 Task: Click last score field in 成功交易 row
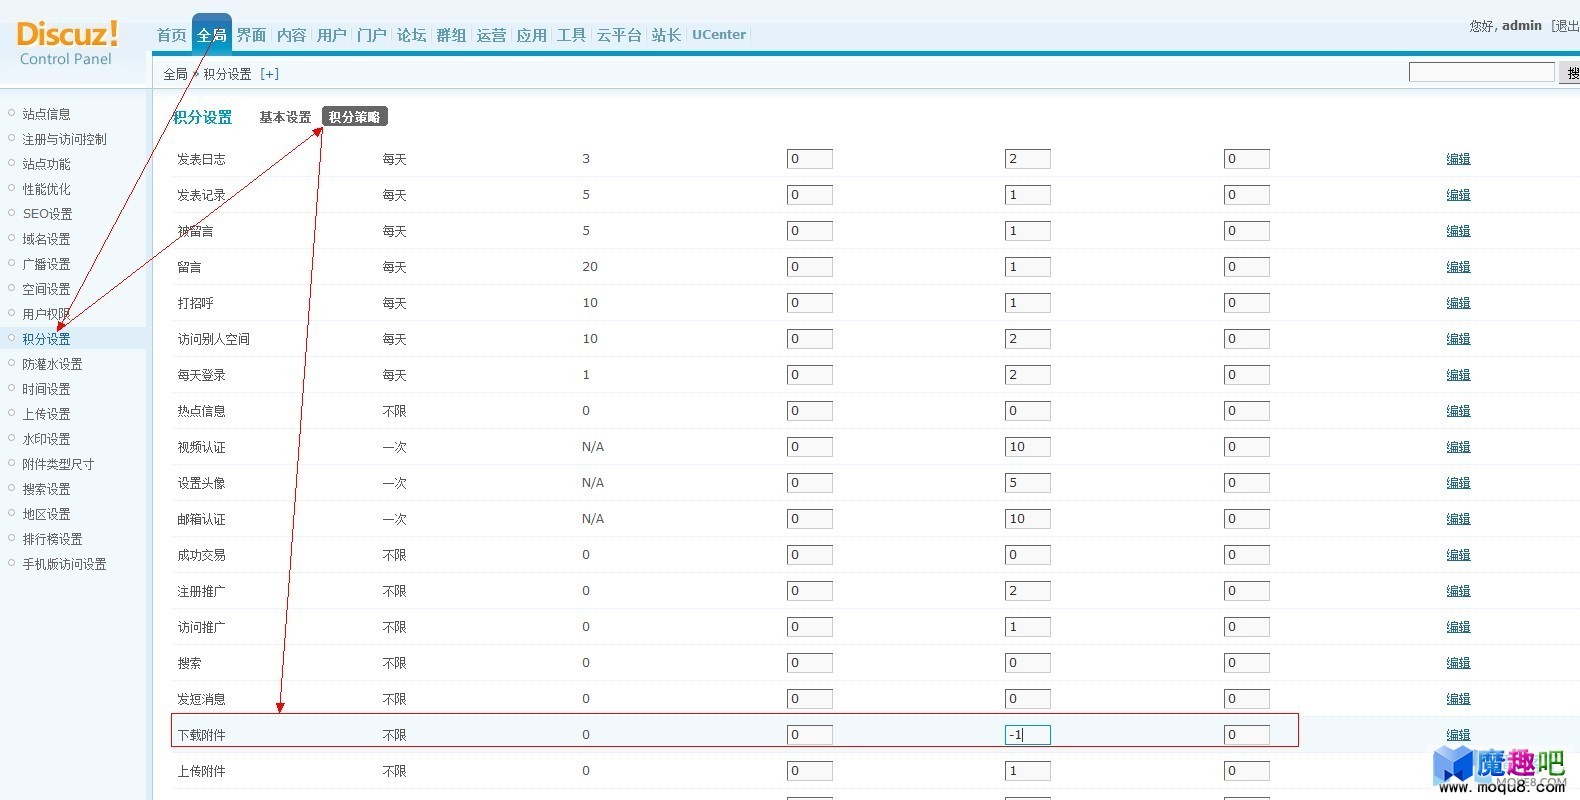click(1247, 555)
